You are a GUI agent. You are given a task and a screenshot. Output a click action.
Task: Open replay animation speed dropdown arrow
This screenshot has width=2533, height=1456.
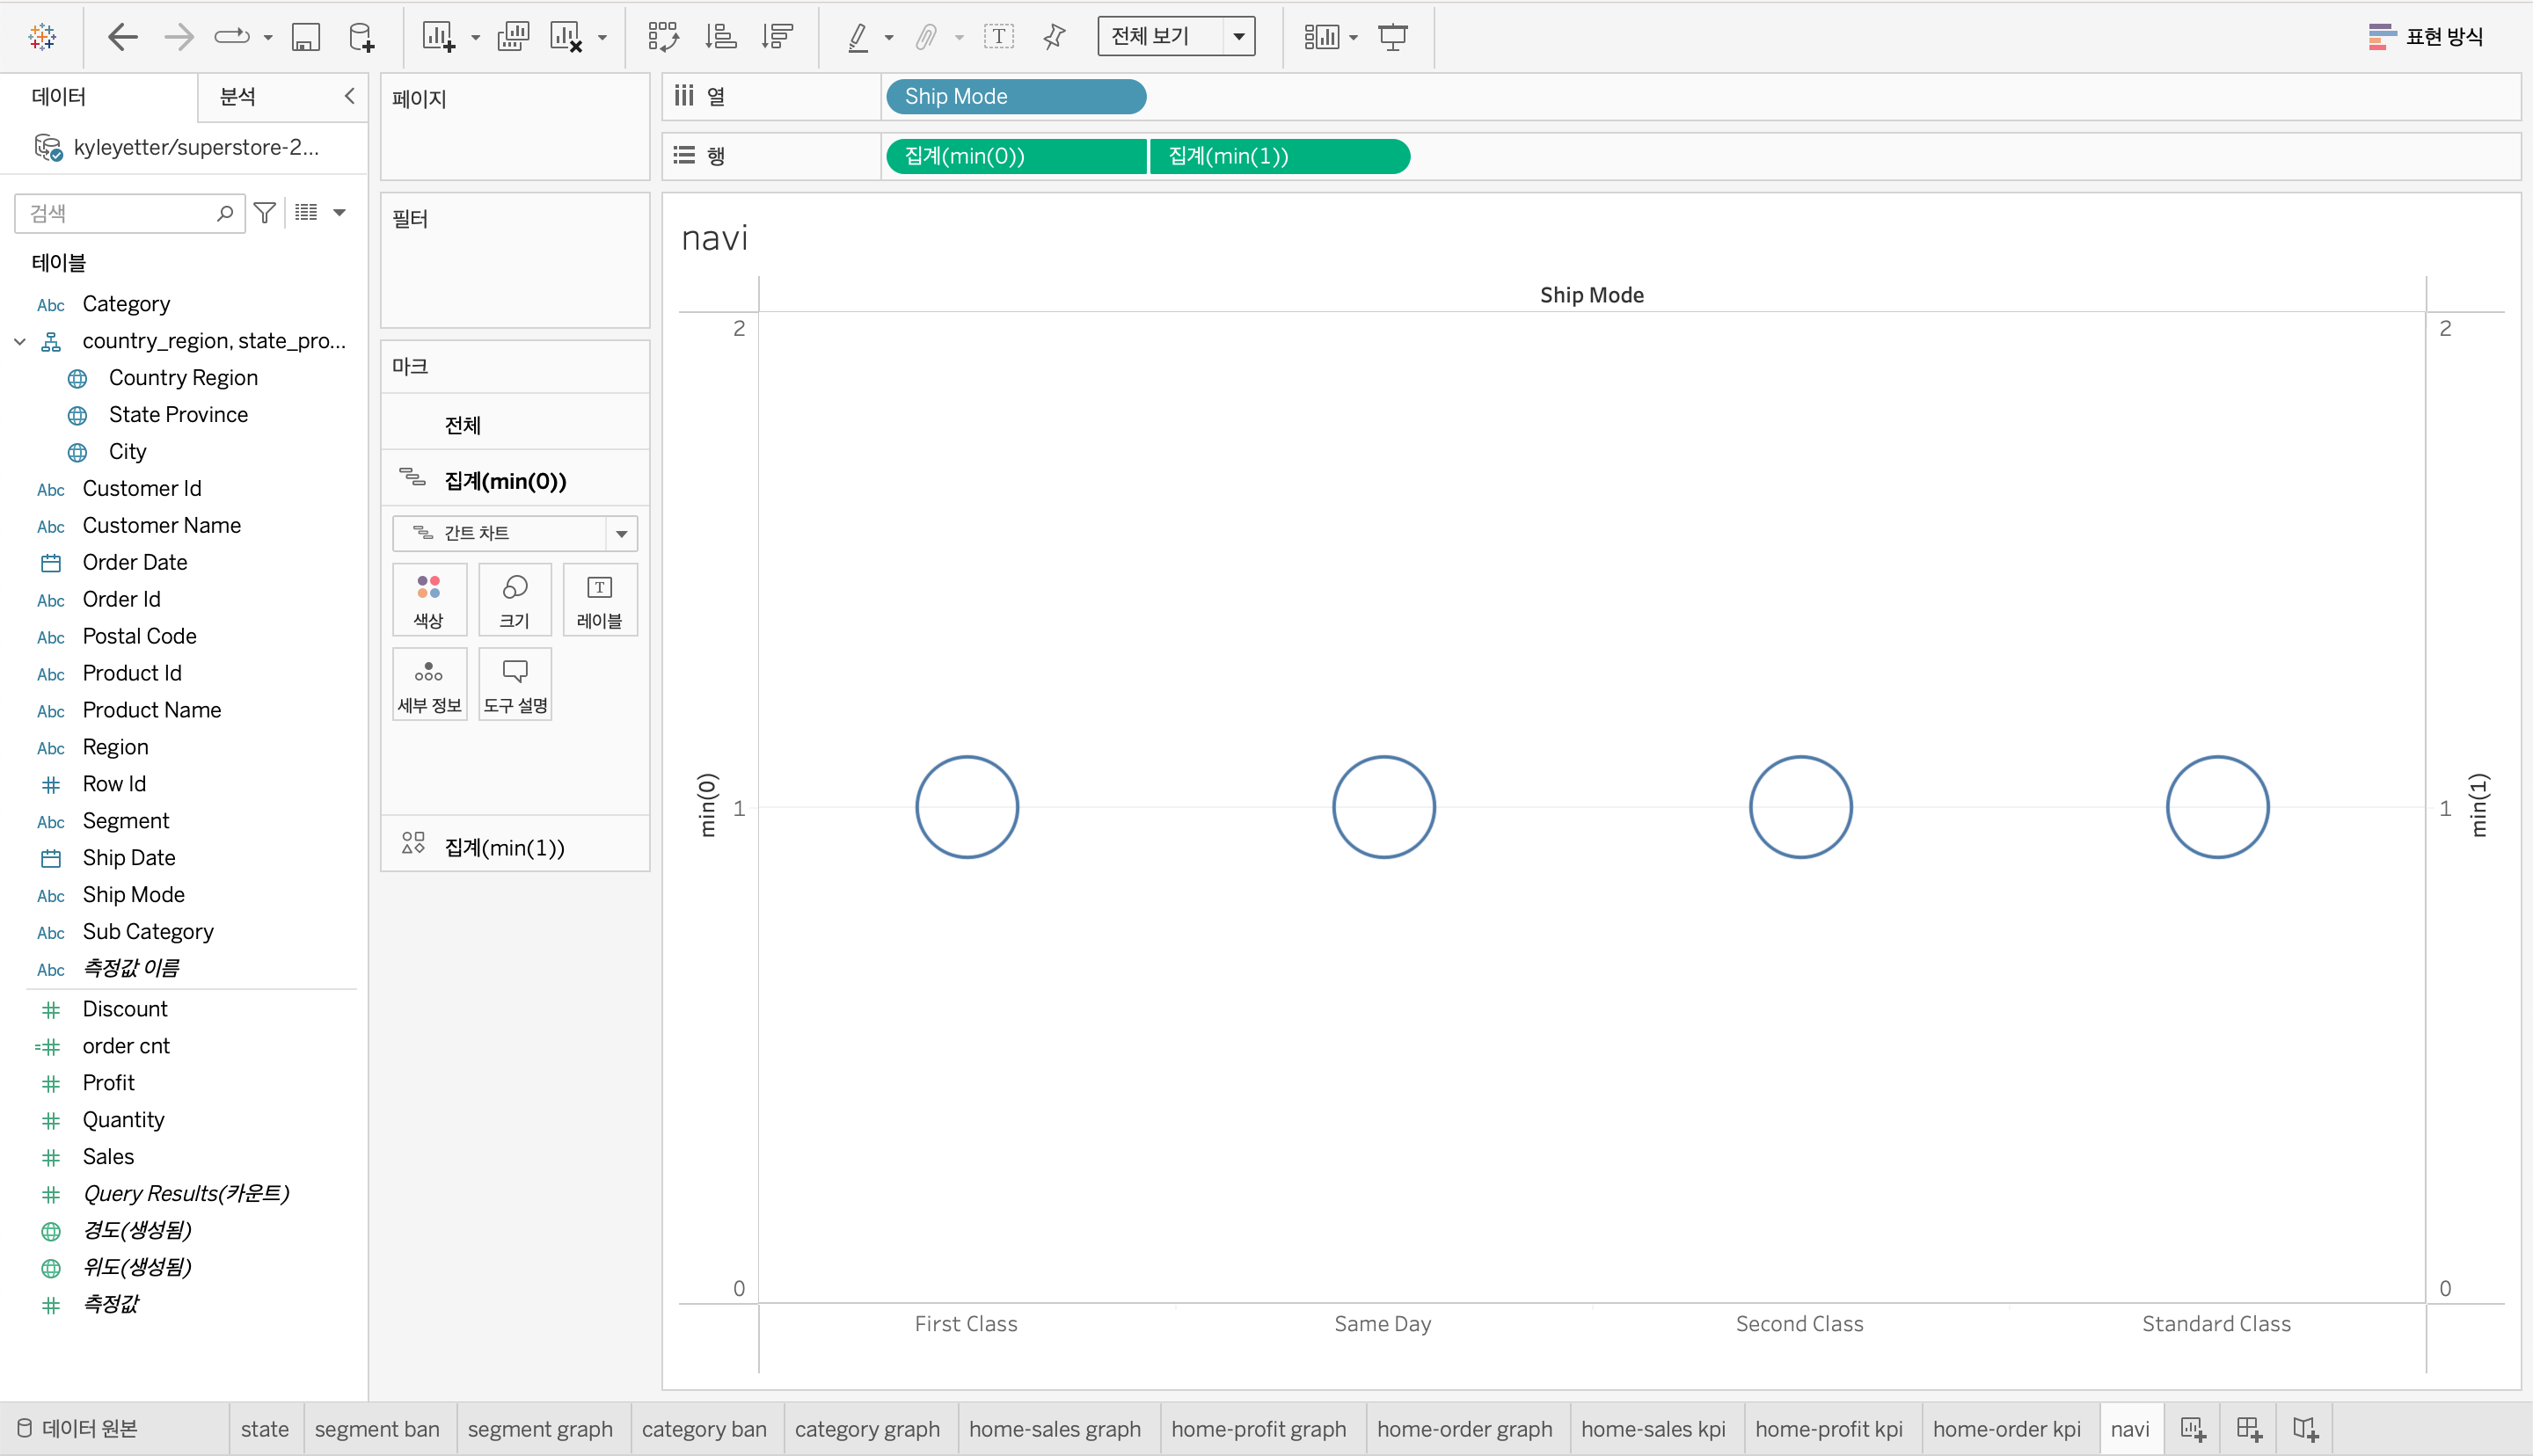[x=268, y=38]
